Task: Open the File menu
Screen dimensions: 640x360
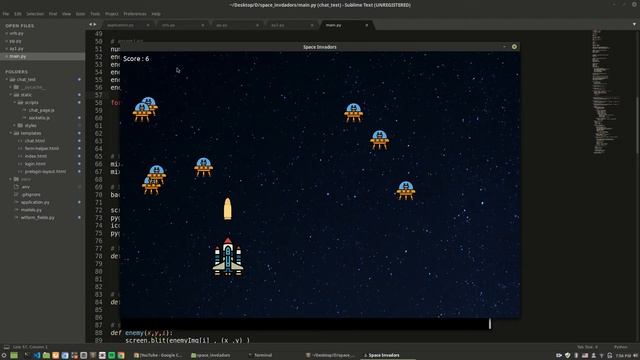Action: coord(6,14)
